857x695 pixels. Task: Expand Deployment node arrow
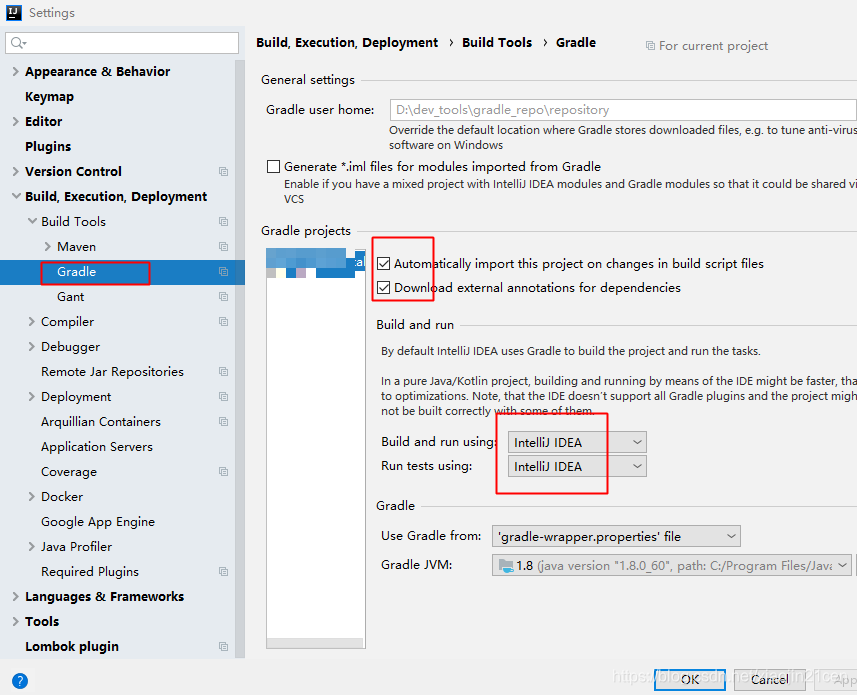[x=31, y=397]
